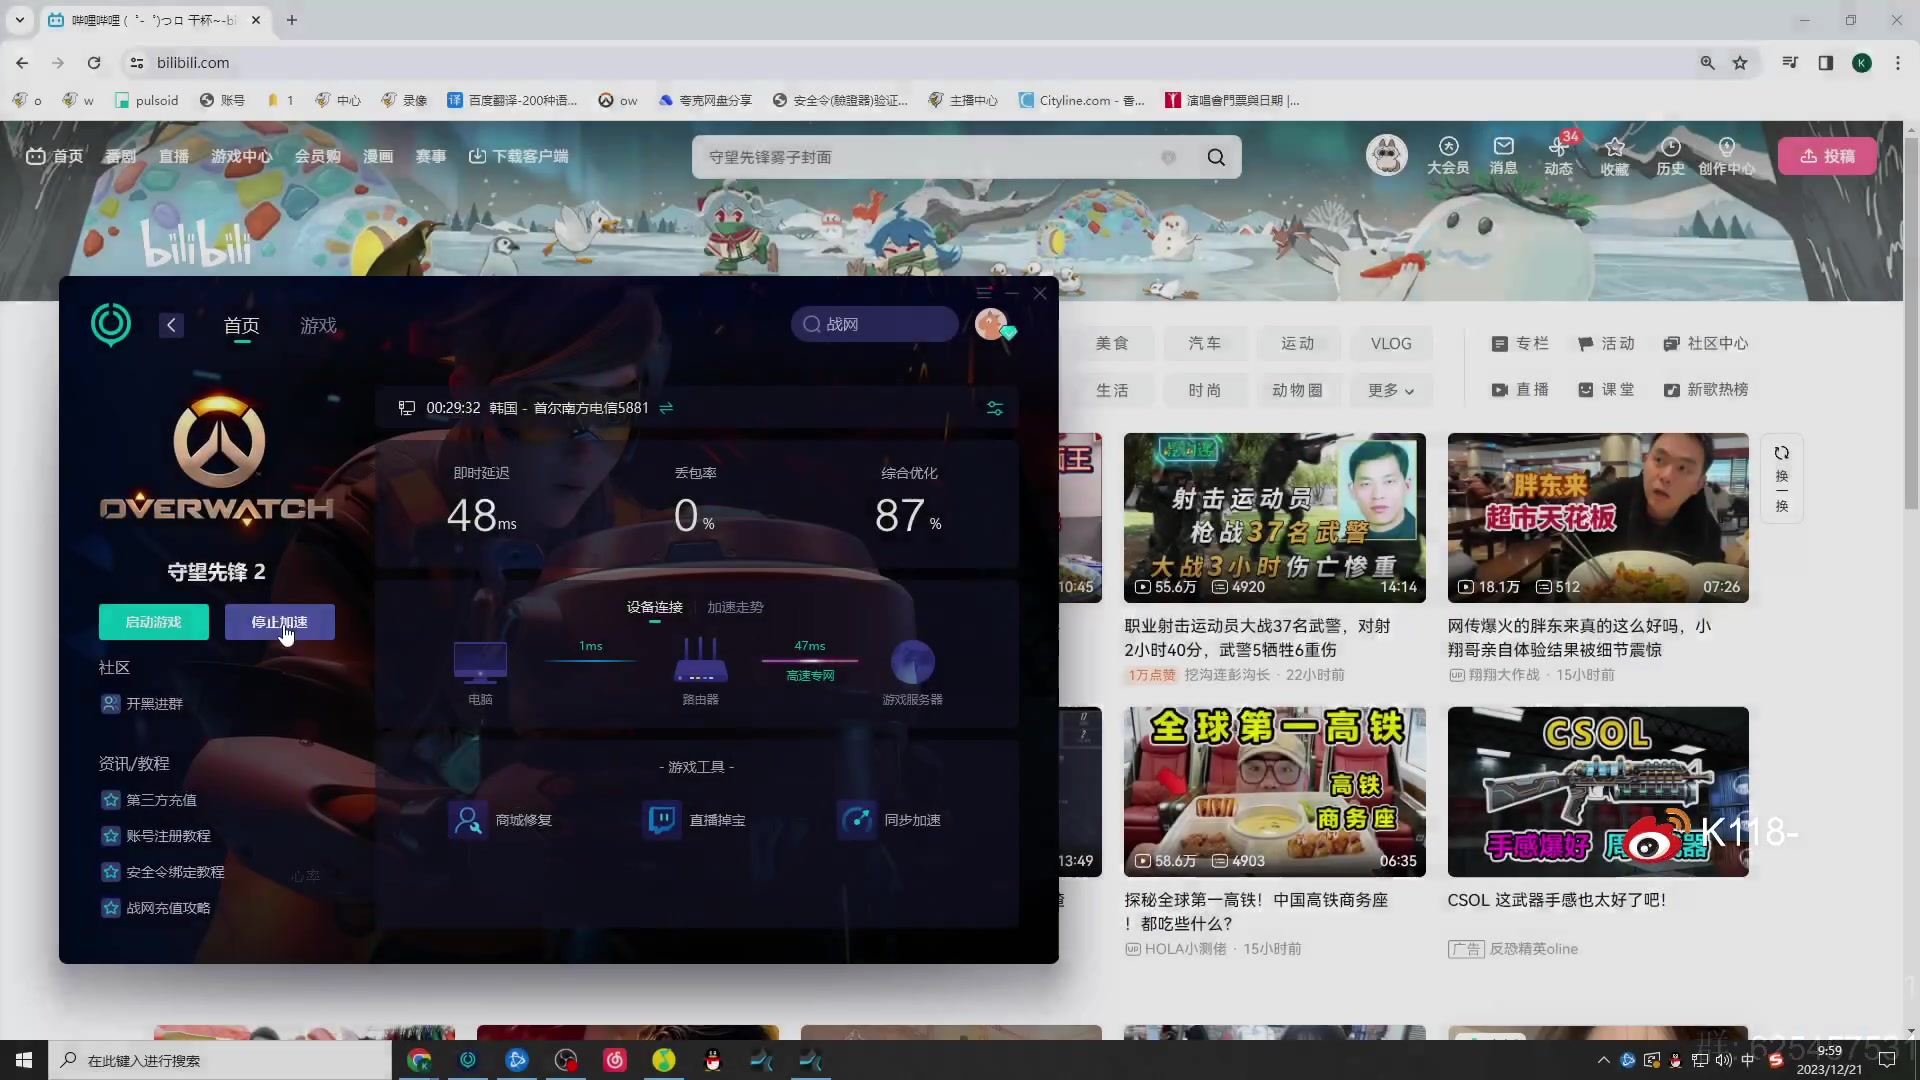Switch to accelerator 游戏 tab
The height and width of the screenshot is (1080, 1920).
tap(318, 325)
